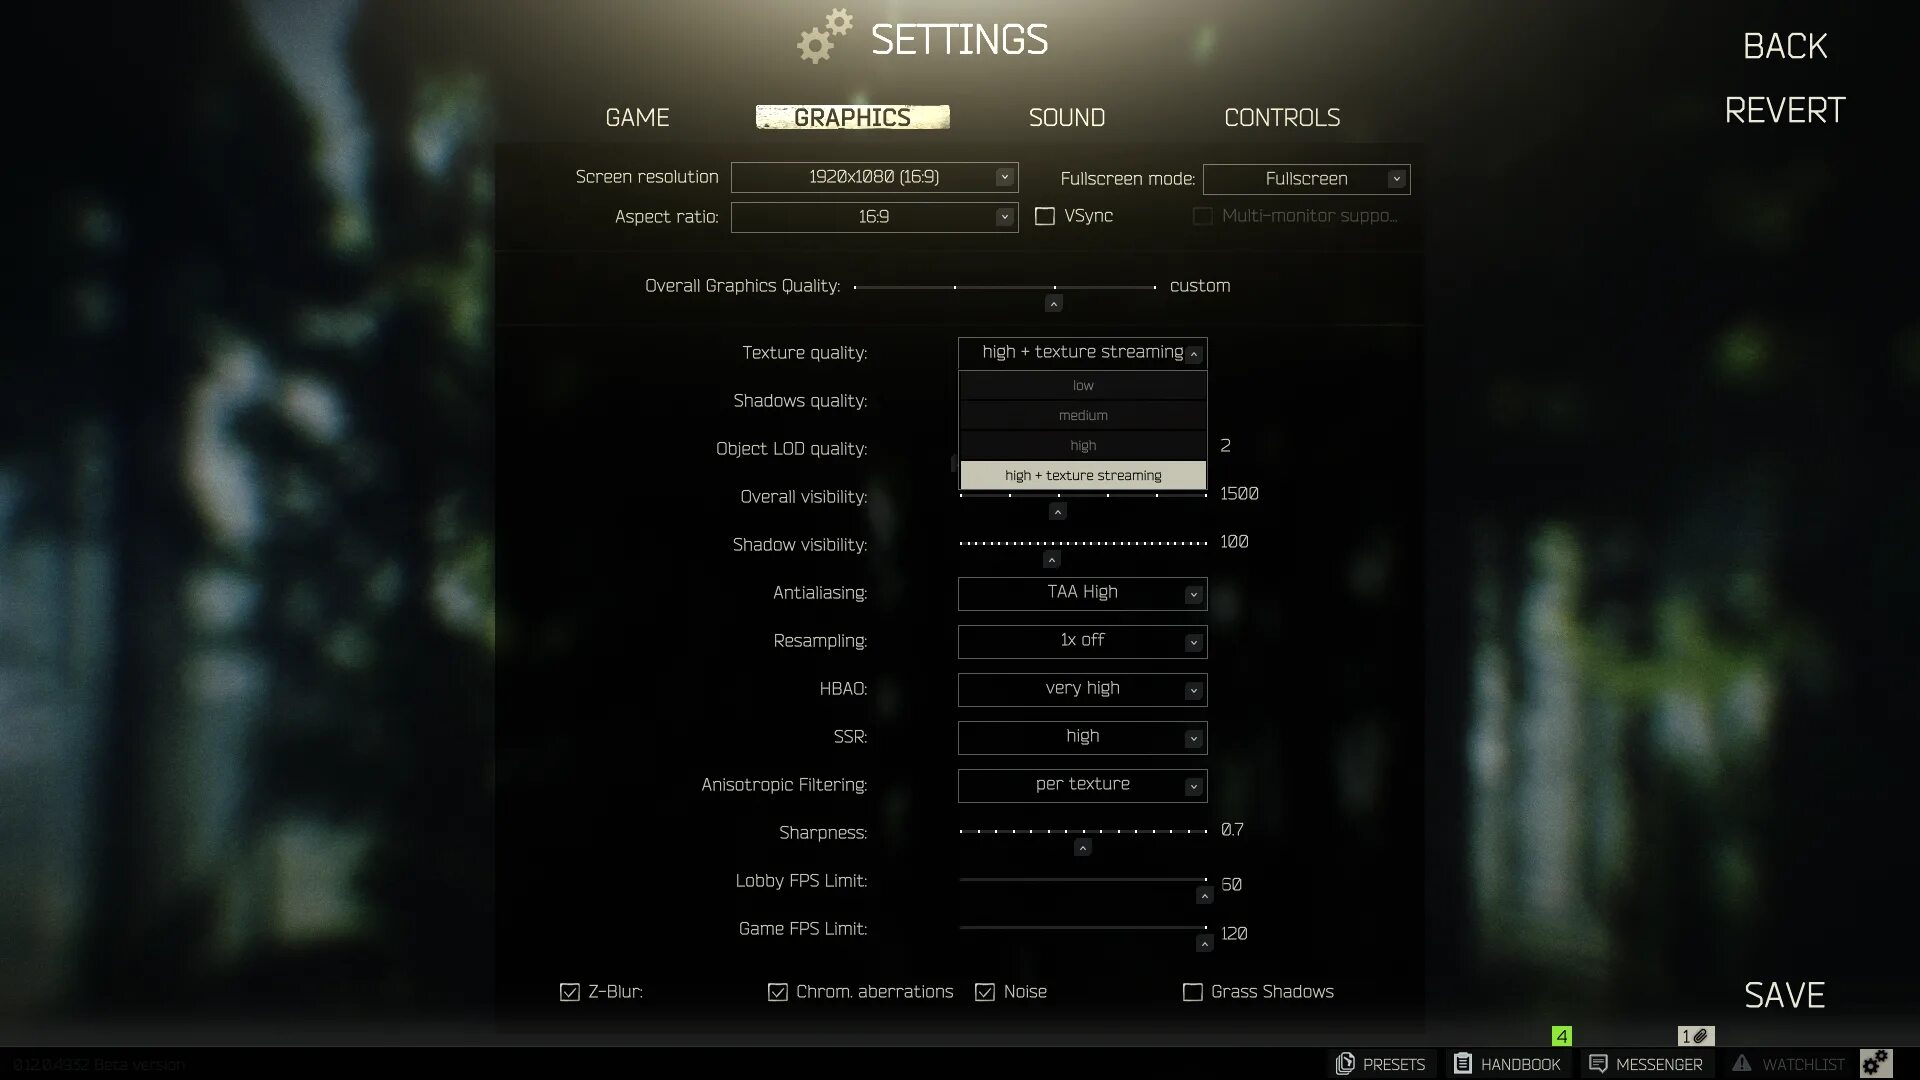Click the green inventory slot icon bottom right

point(1561,1035)
